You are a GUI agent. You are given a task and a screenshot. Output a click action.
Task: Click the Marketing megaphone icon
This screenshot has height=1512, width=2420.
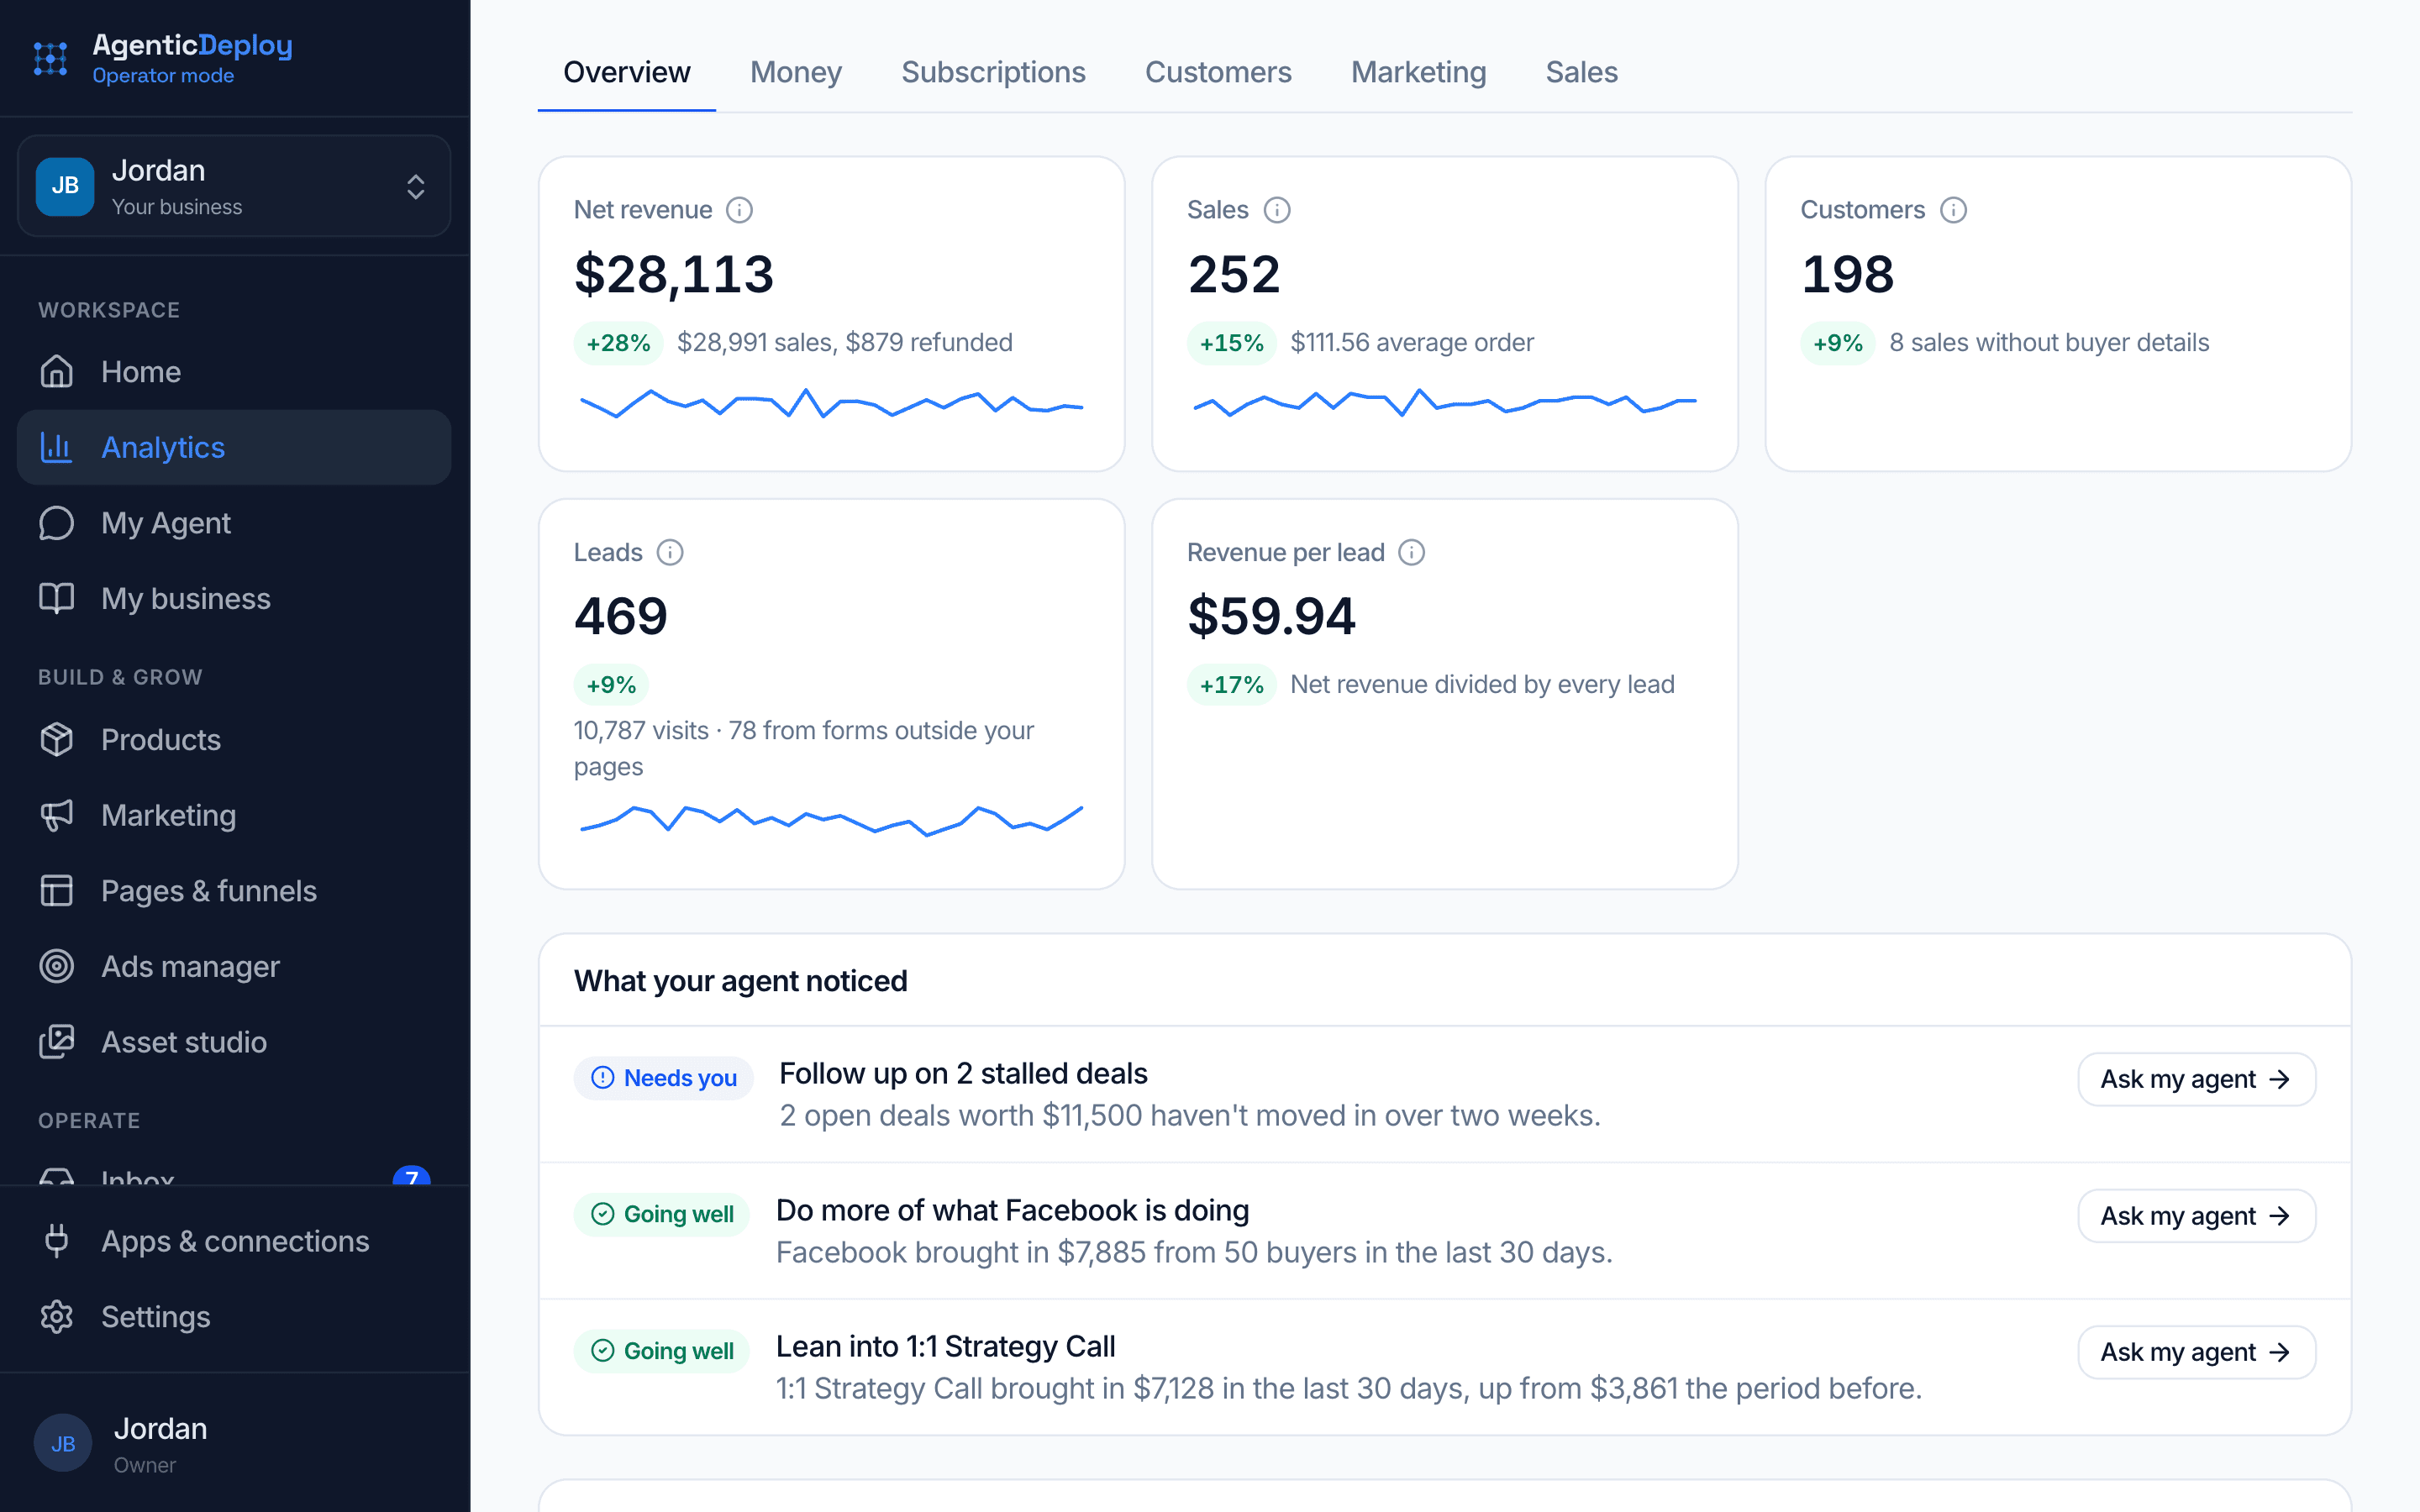point(57,815)
